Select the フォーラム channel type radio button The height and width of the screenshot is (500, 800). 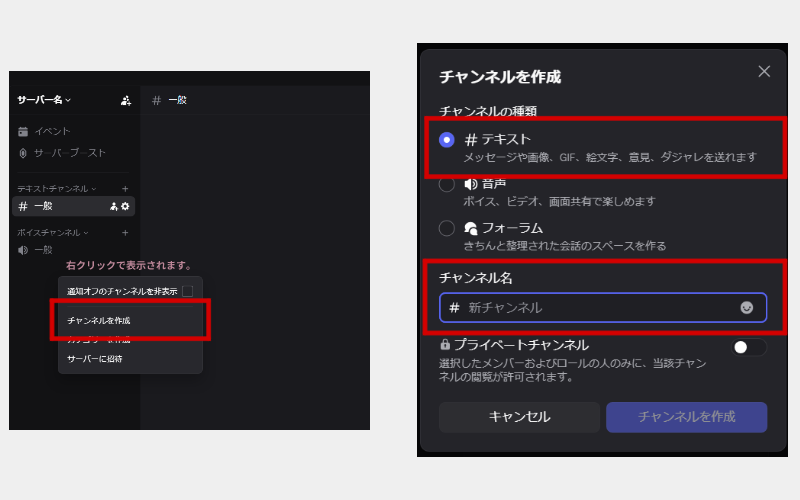[446, 228]
